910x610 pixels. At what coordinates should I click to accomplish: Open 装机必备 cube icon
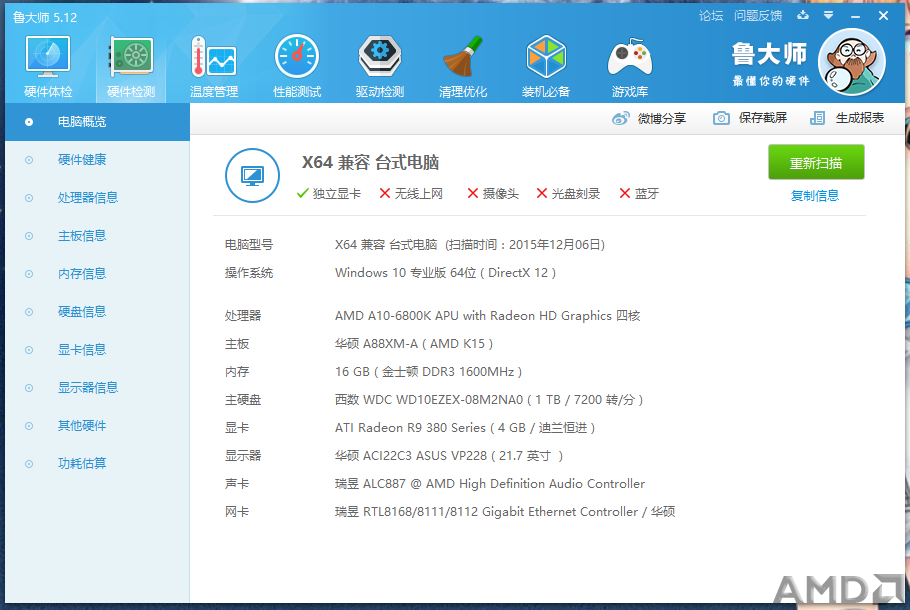tap(546, 57)
